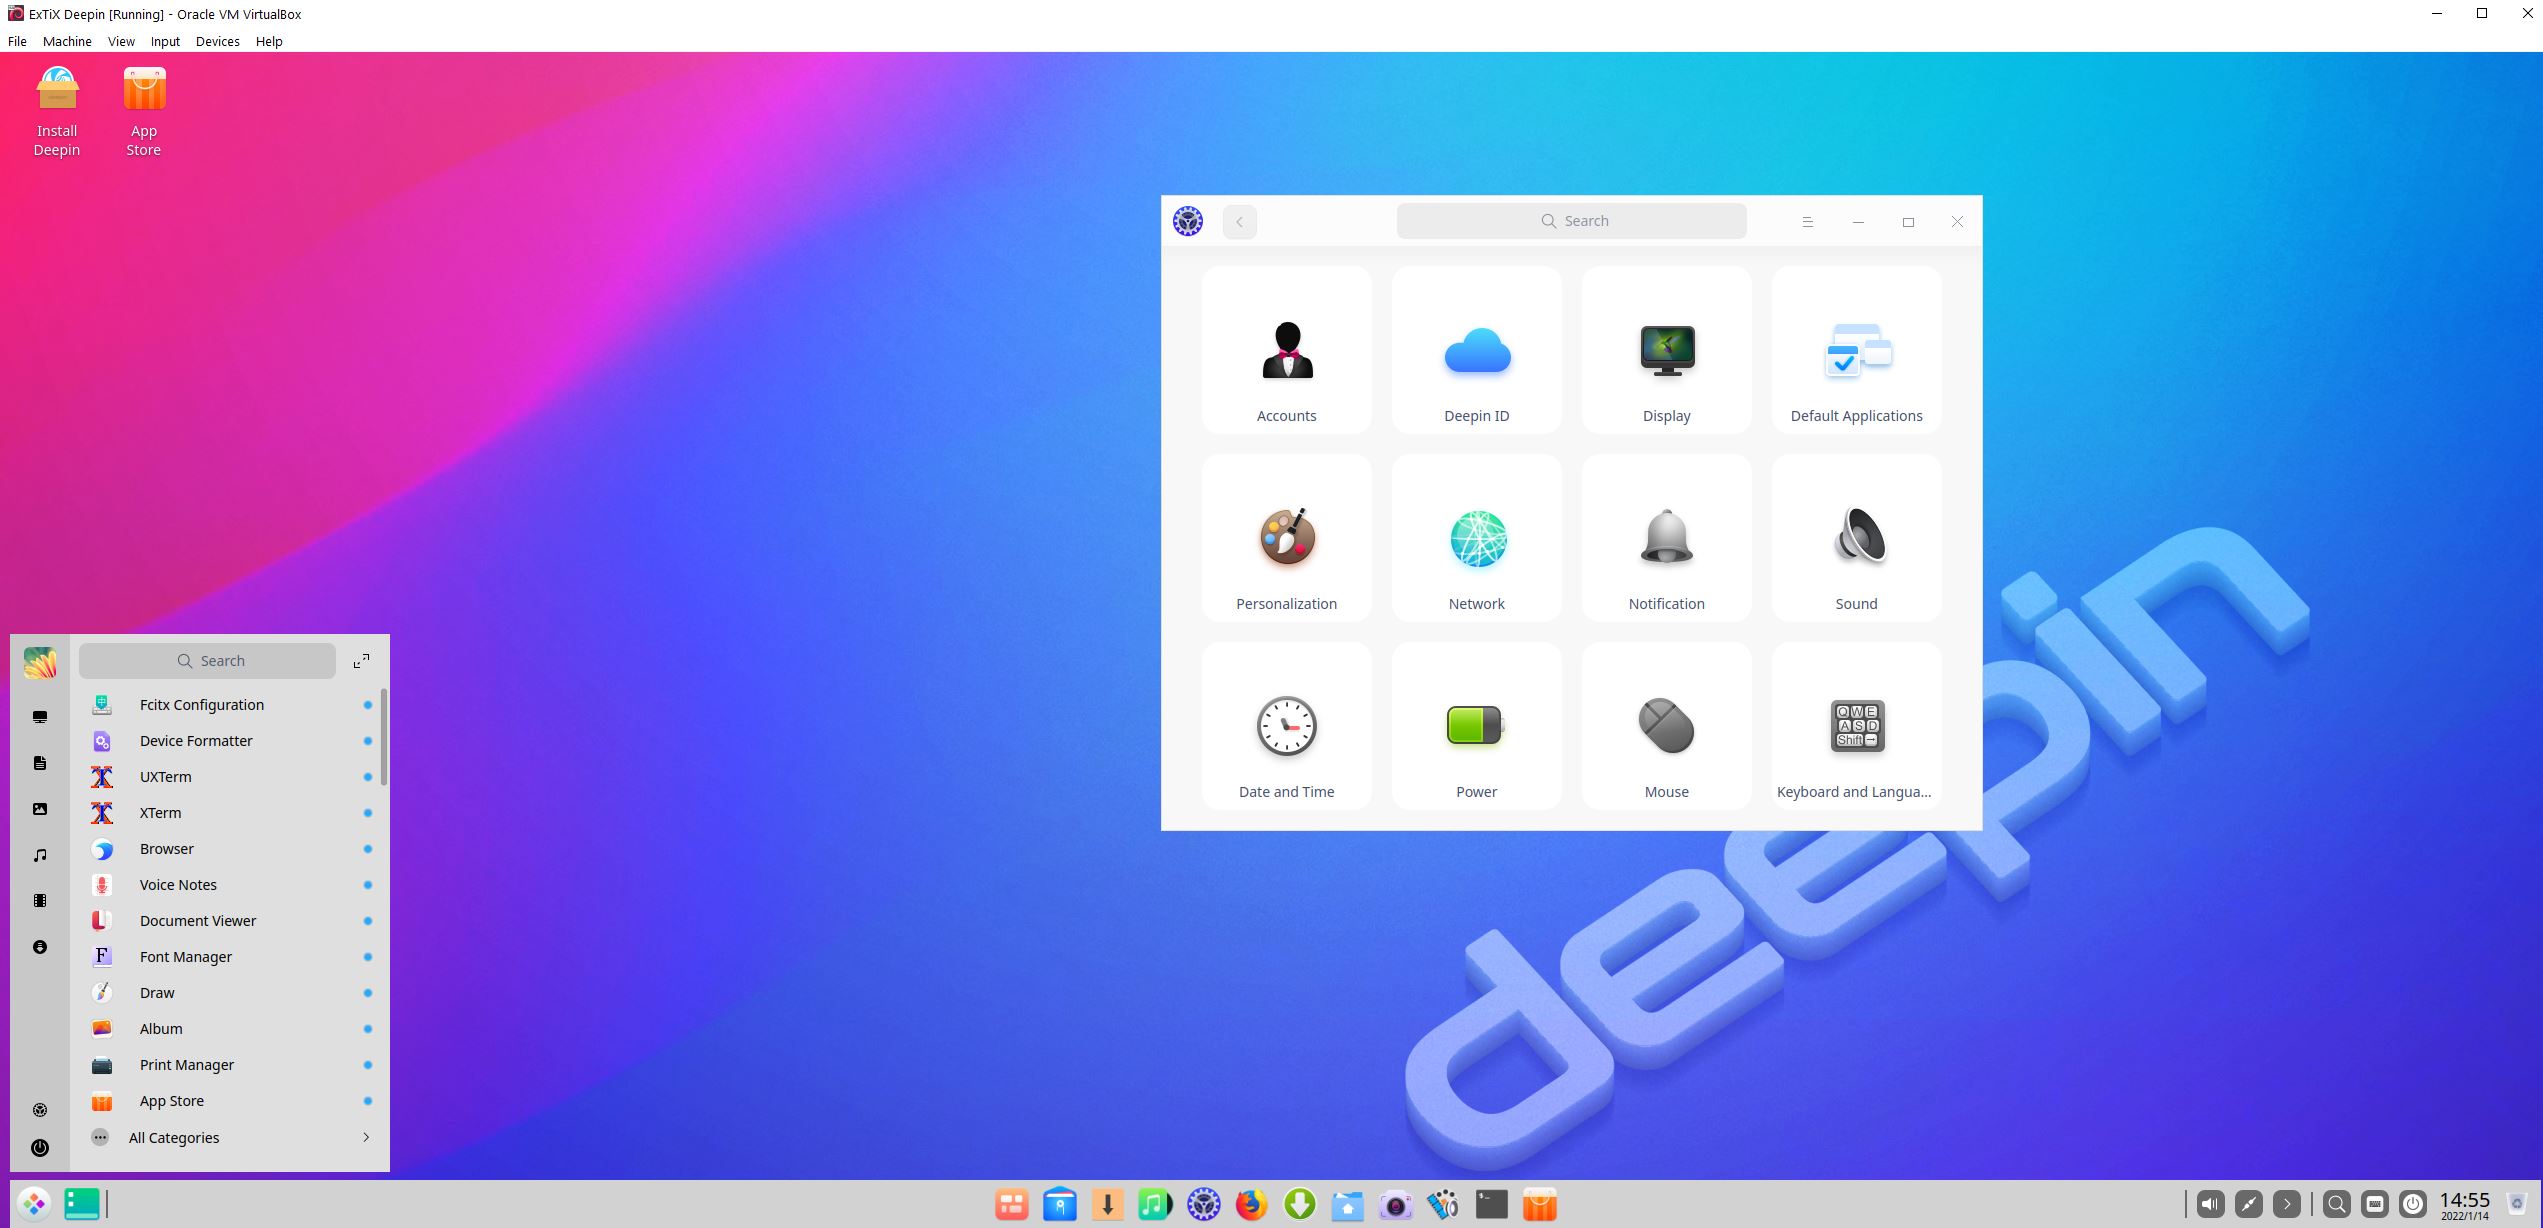Click the dock tray power button
Screen dimensions: 2543x1228
[2413, 1204]
